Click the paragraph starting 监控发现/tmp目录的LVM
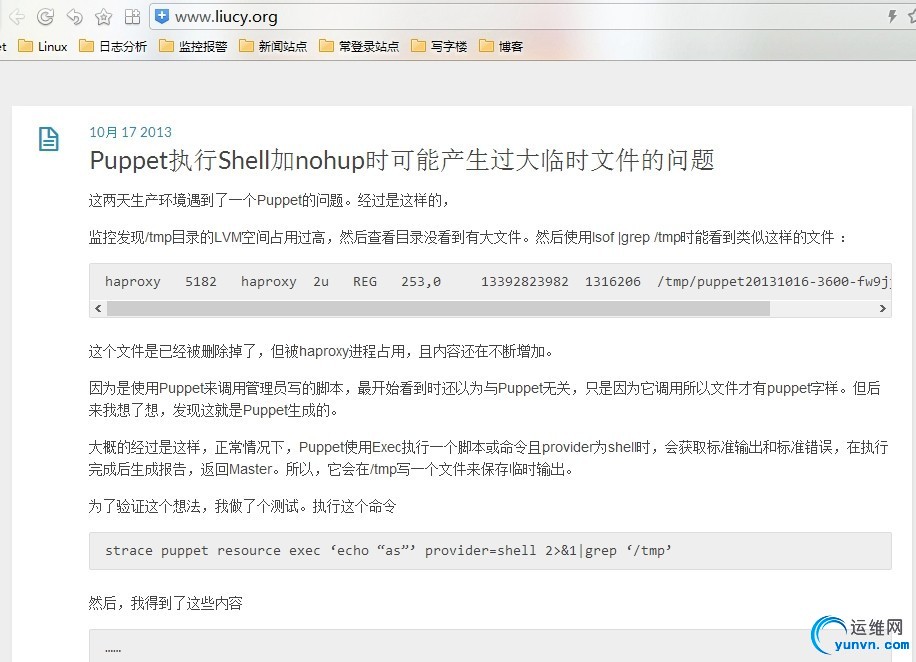Screen dimensions: 916x662 [467, 237]
